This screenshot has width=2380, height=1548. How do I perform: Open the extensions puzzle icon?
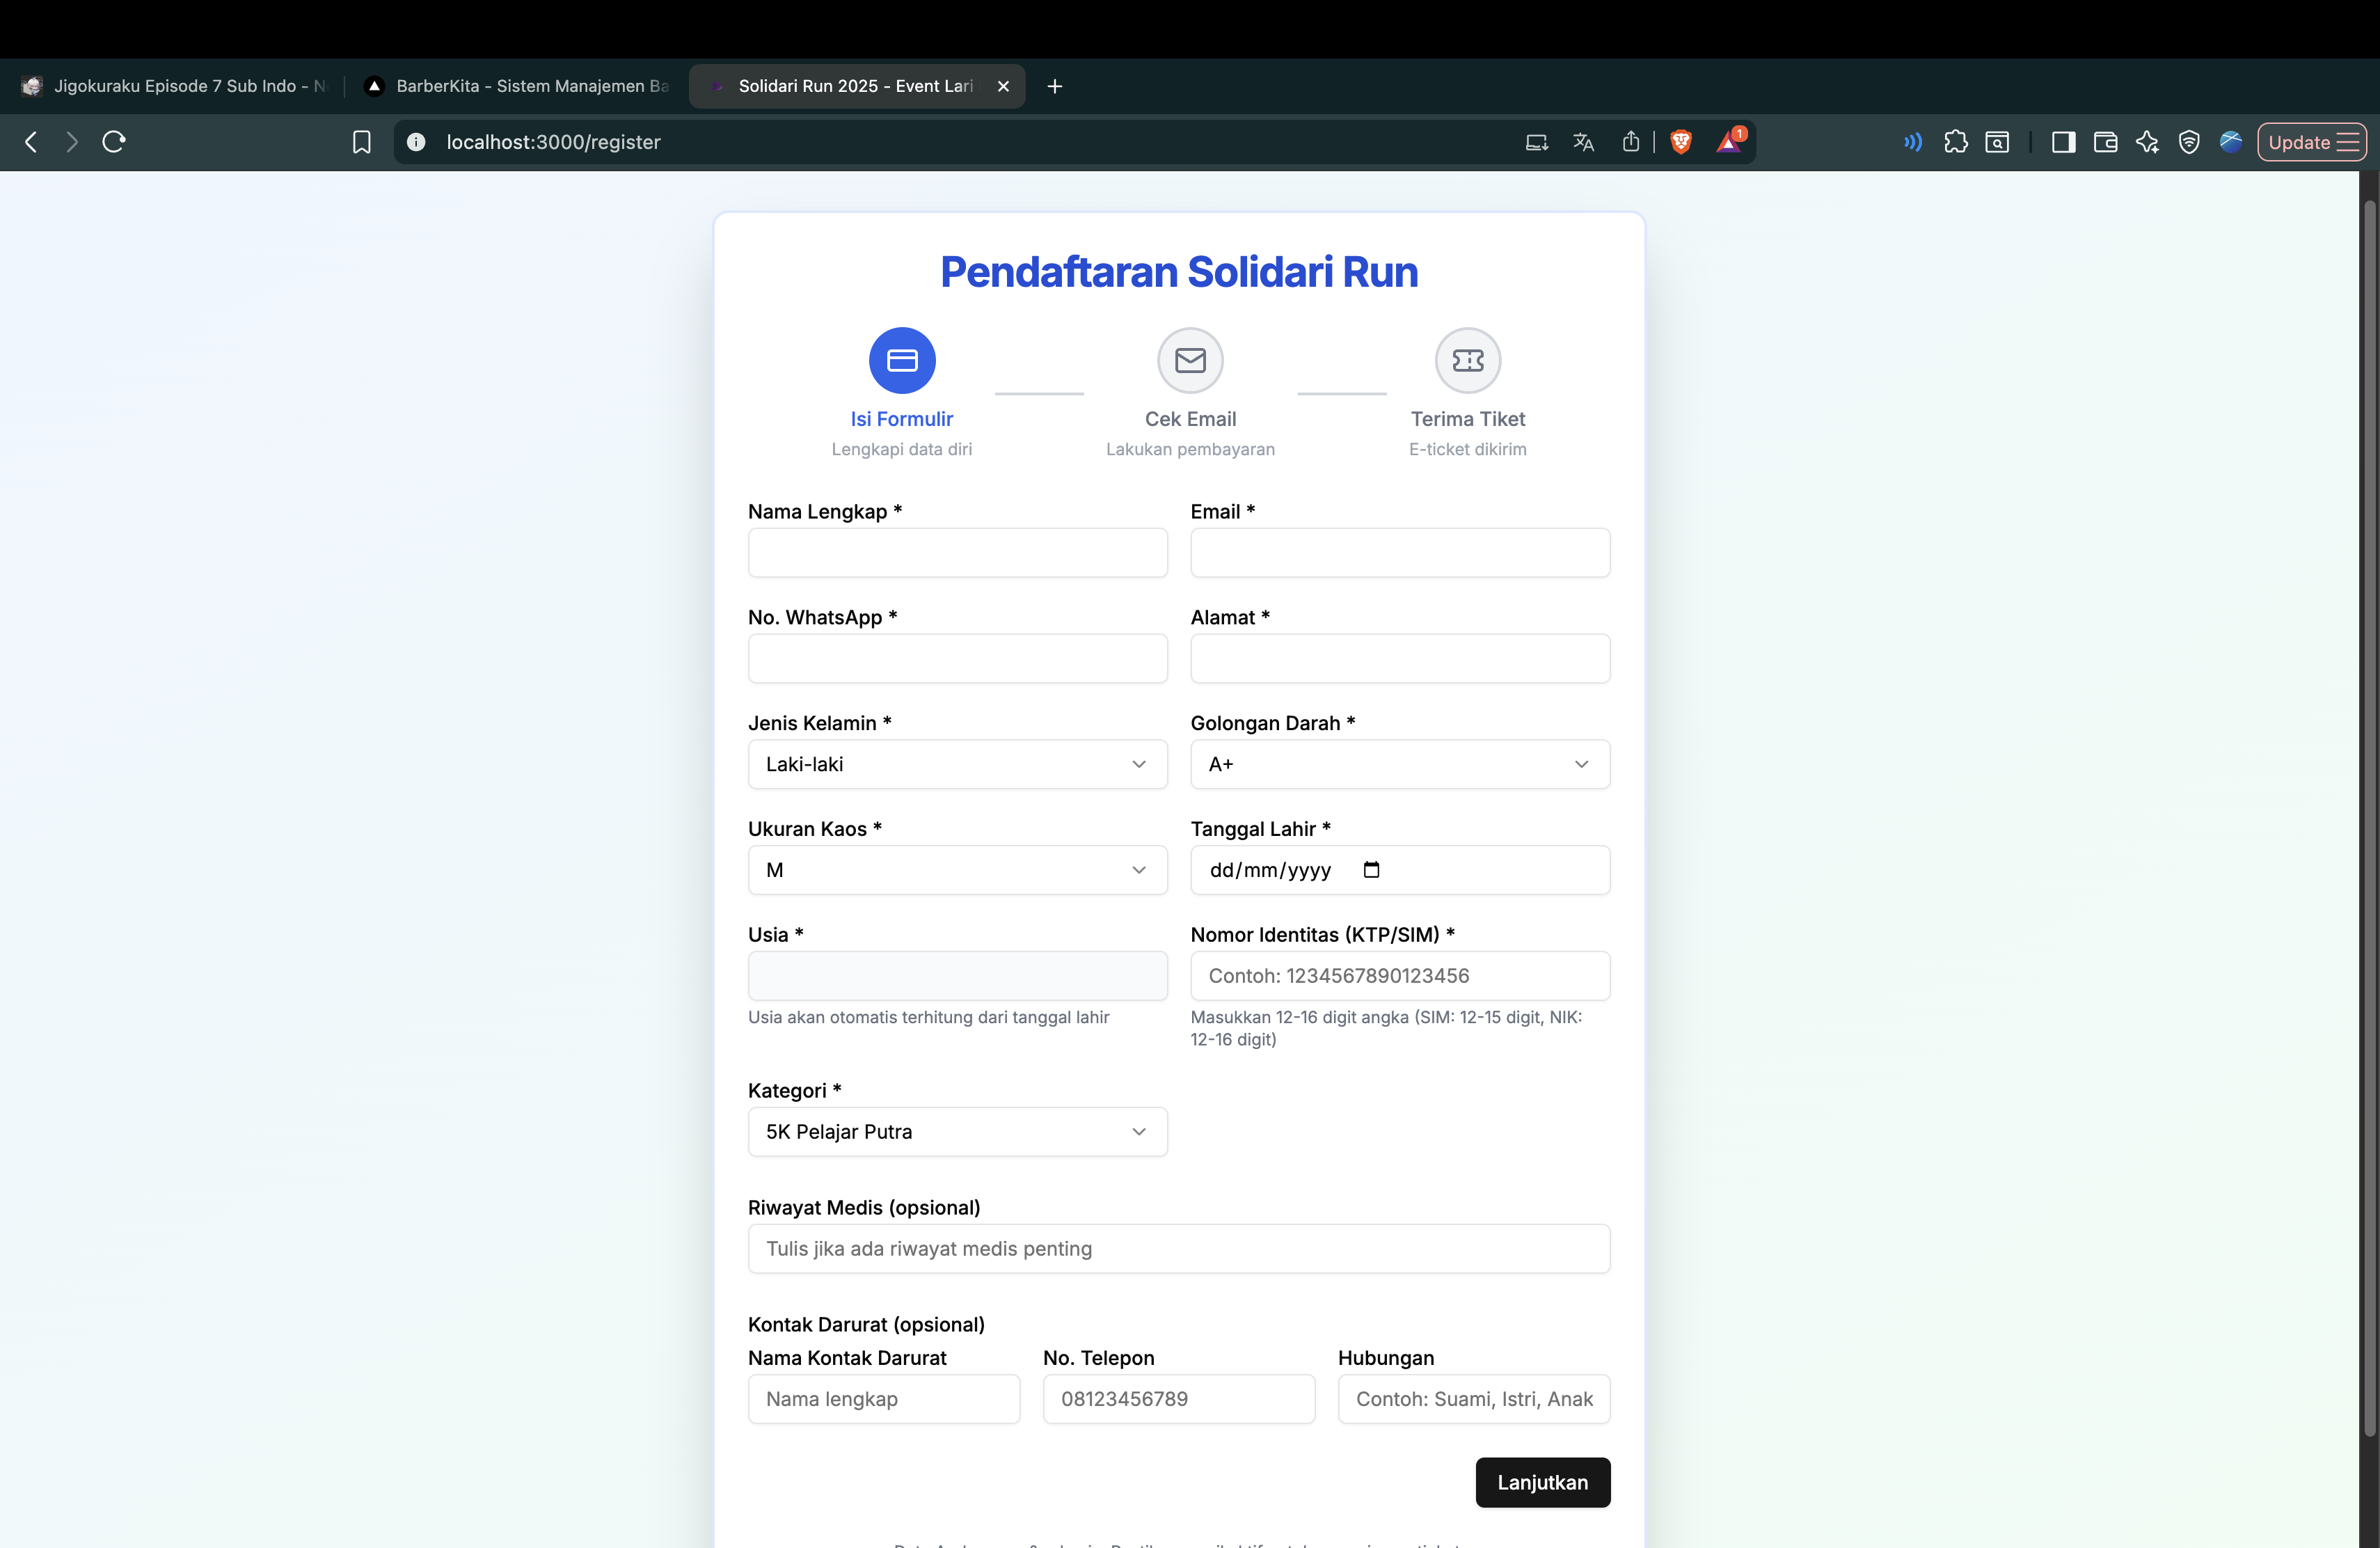1957,142
